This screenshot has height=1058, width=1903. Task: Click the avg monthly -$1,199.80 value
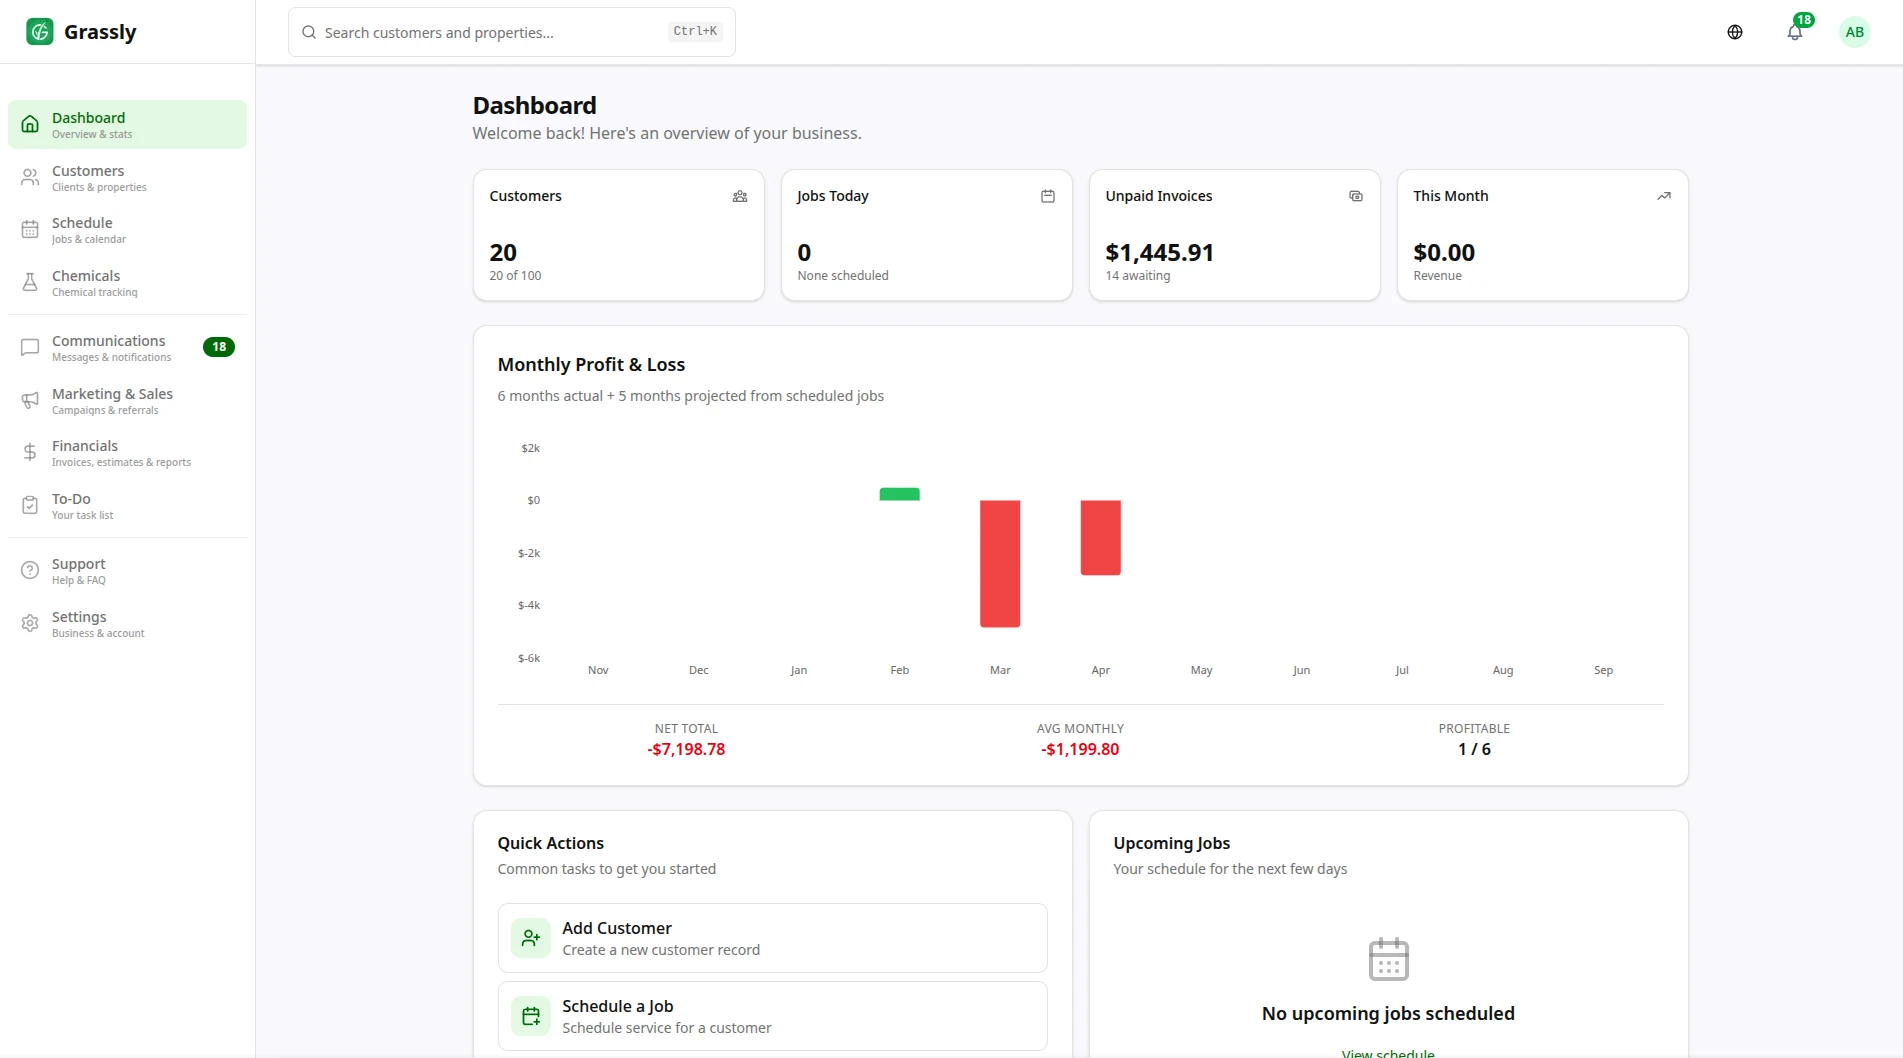point(1080,749)
